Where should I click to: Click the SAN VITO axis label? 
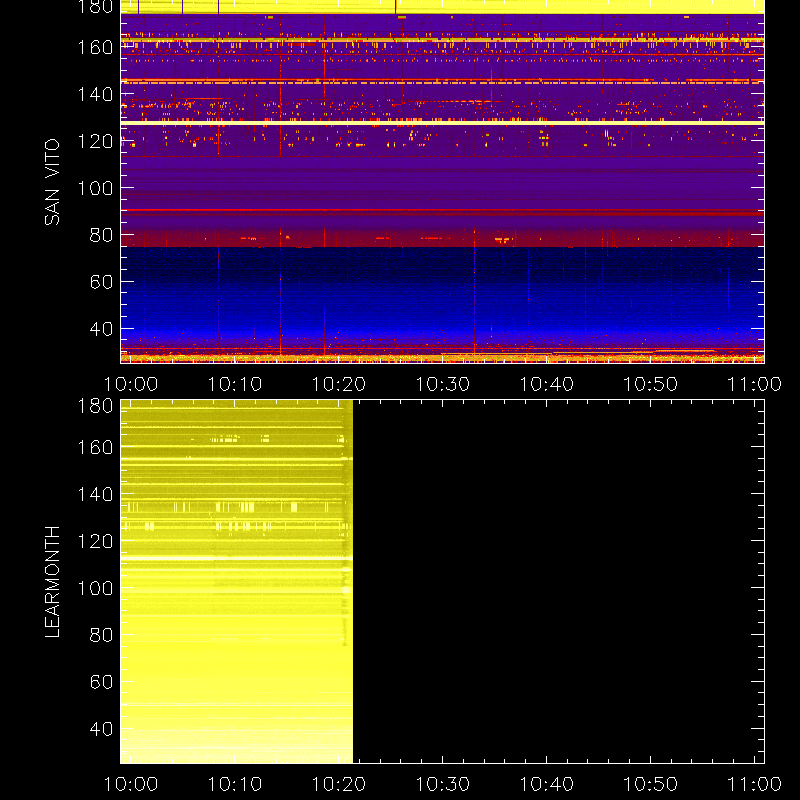tap(52, 182)
